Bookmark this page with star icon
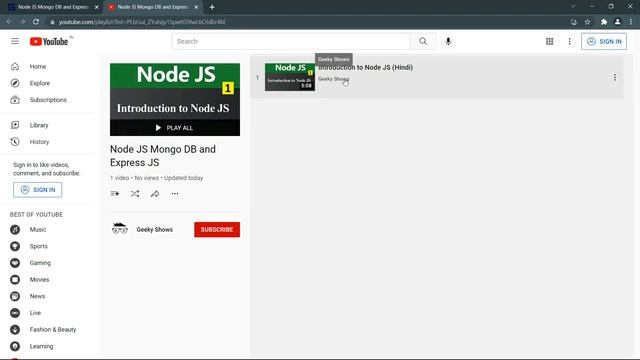Viewport: 640px width, 360px height. point(587,22)
